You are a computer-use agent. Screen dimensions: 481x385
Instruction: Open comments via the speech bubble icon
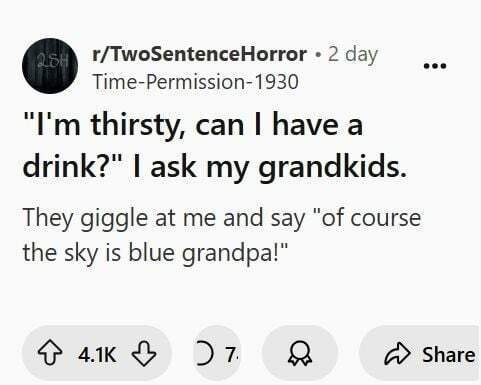[204, 353]
